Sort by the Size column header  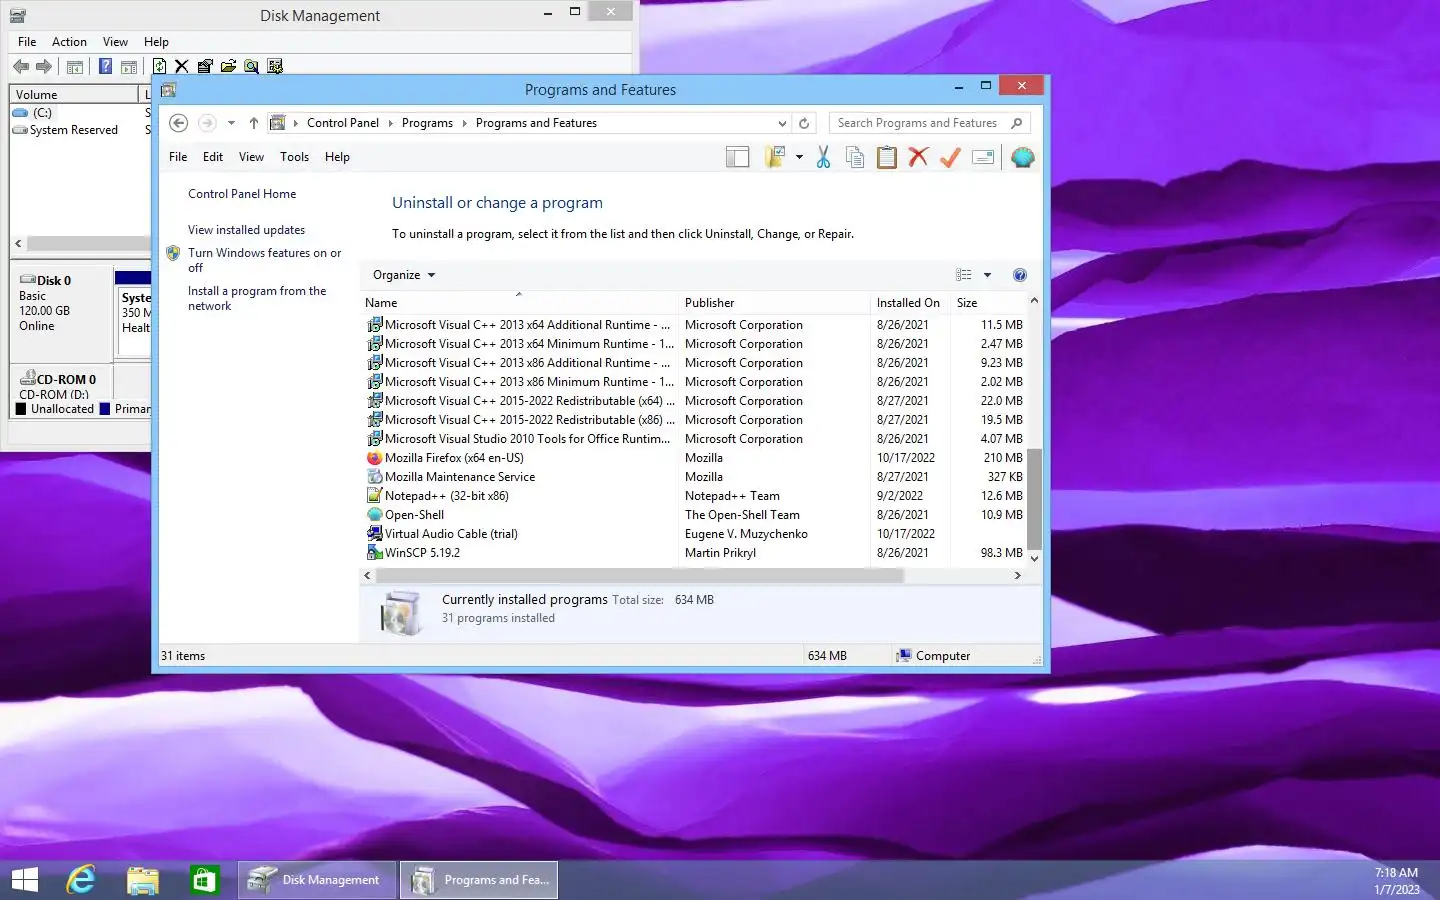click(x=988, y=303)
